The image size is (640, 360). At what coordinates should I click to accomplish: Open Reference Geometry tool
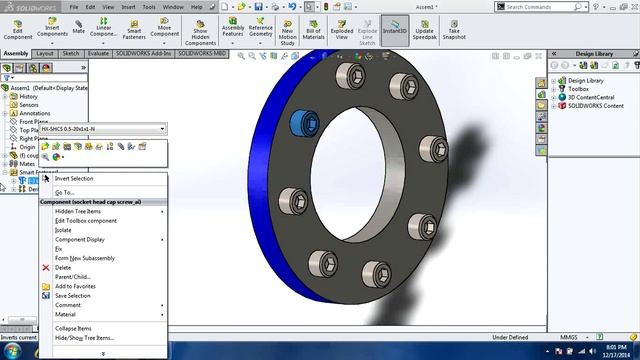coord(260,28)
